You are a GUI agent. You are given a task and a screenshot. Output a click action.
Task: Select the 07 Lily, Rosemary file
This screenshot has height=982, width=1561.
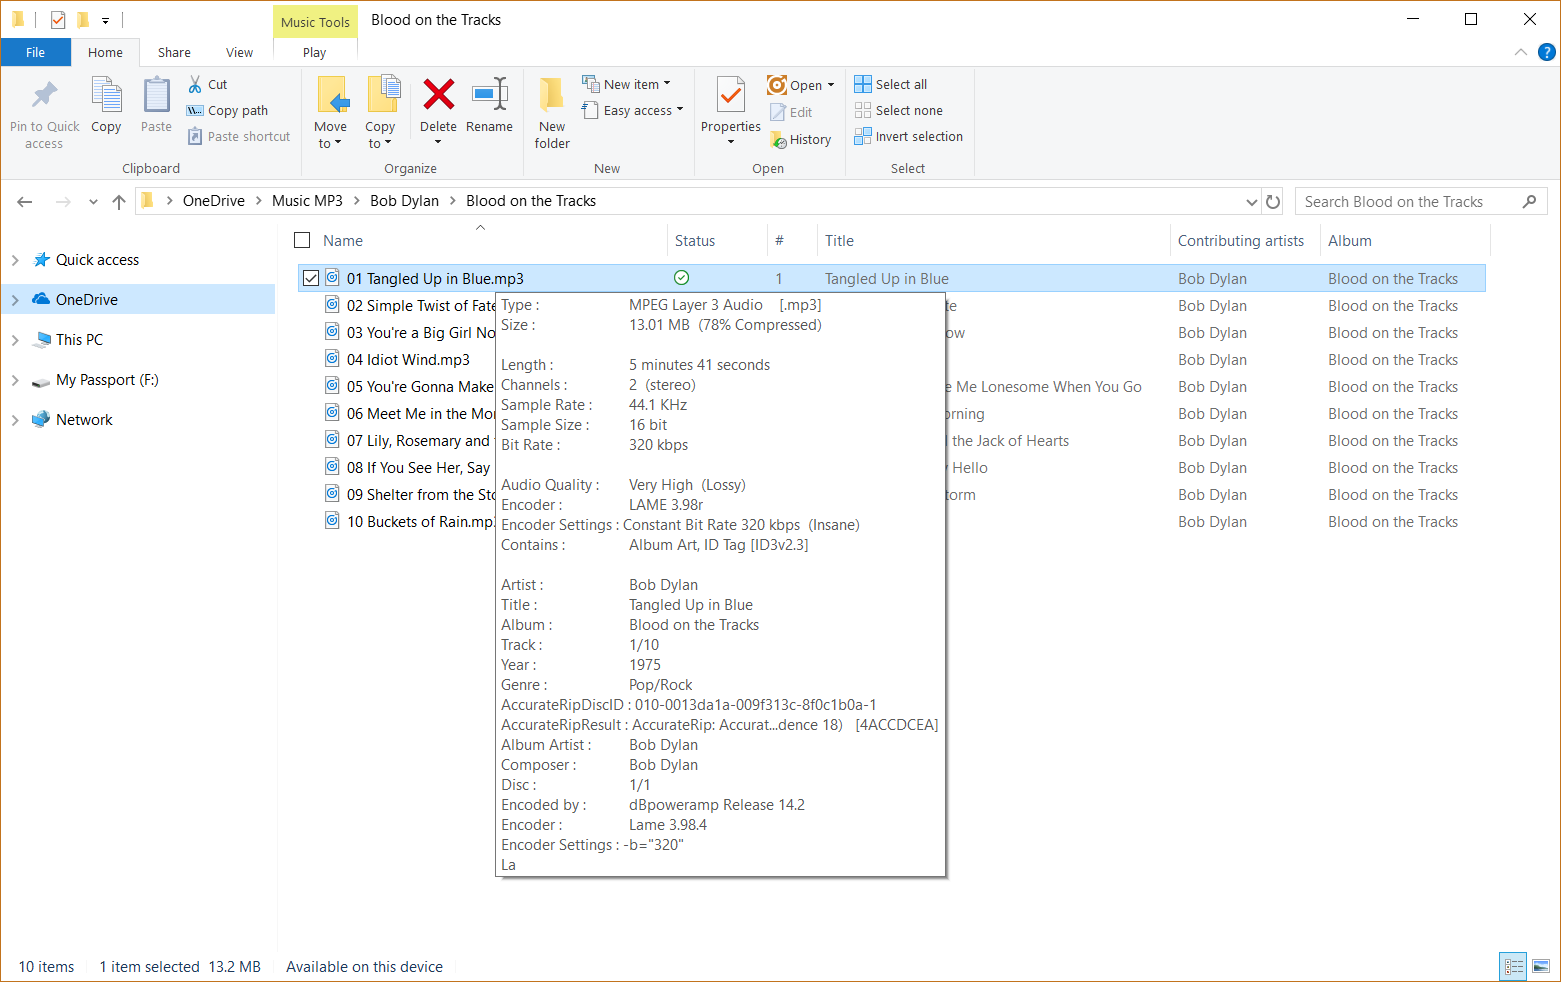419,440
